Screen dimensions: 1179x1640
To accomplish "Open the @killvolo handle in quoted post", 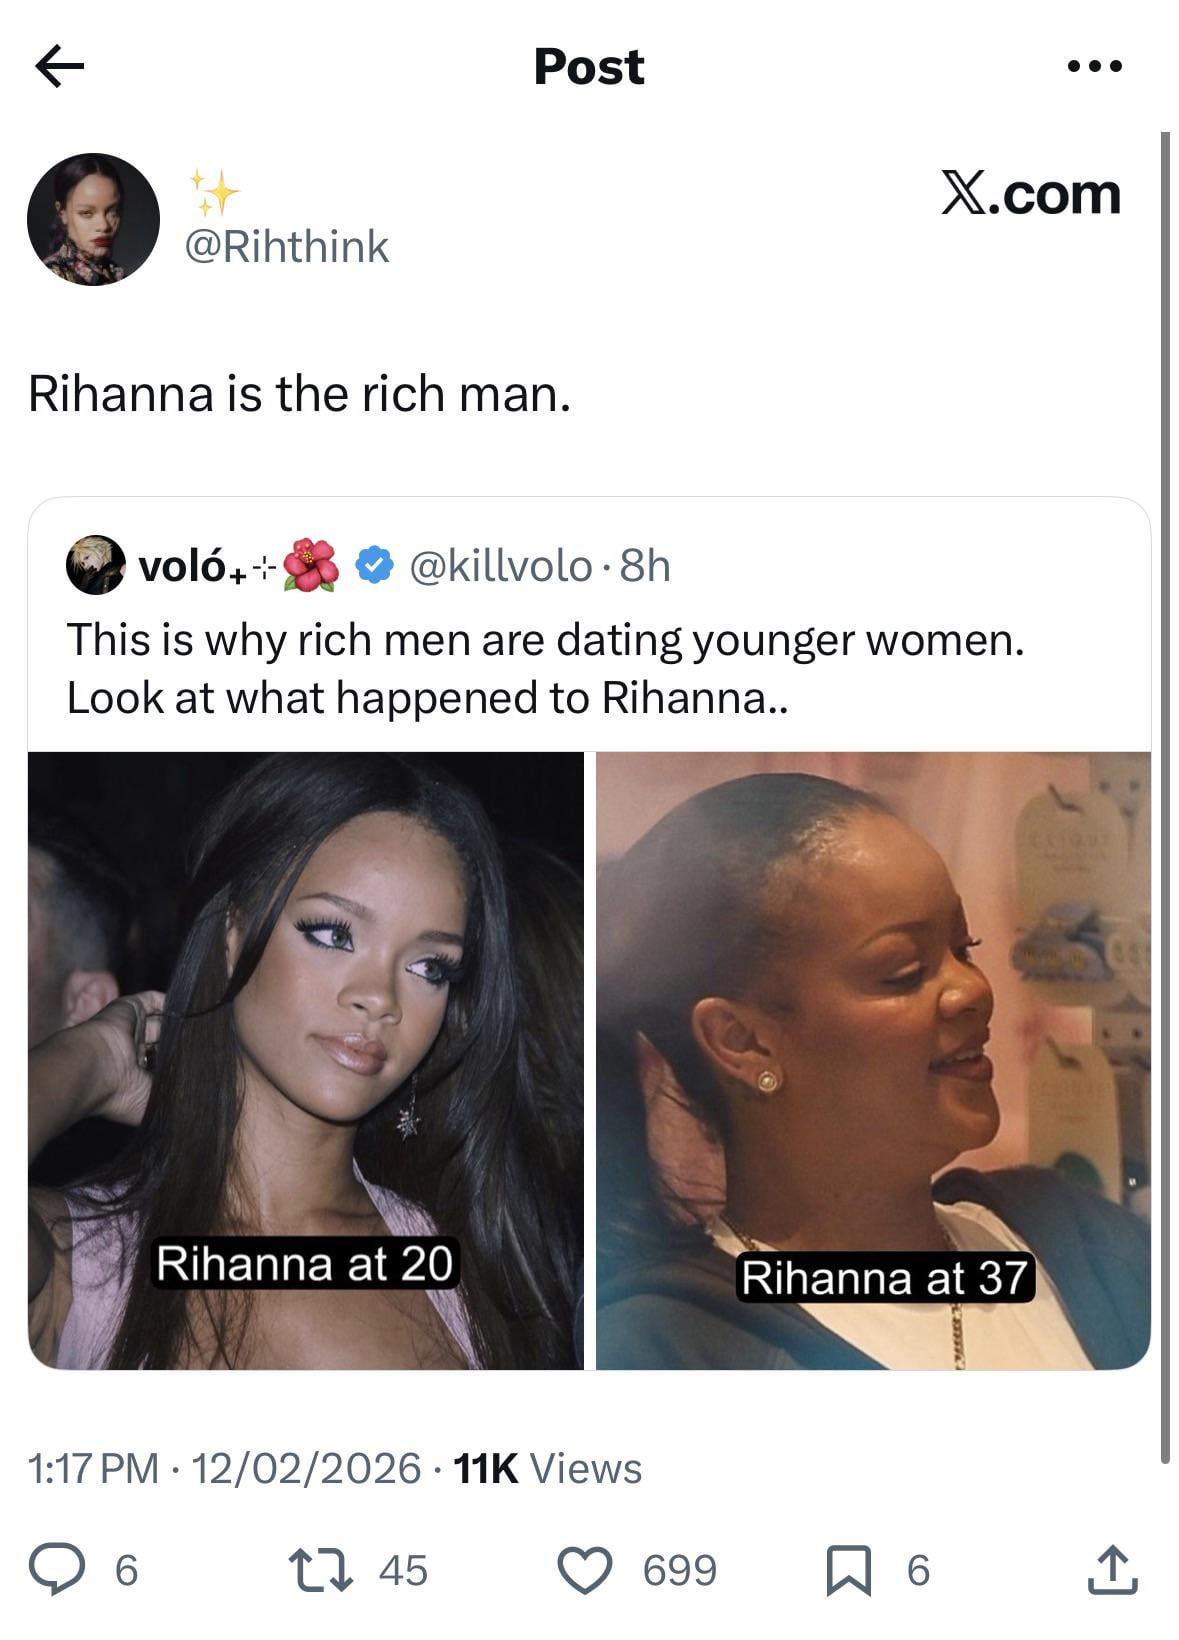I will [500, 566].
